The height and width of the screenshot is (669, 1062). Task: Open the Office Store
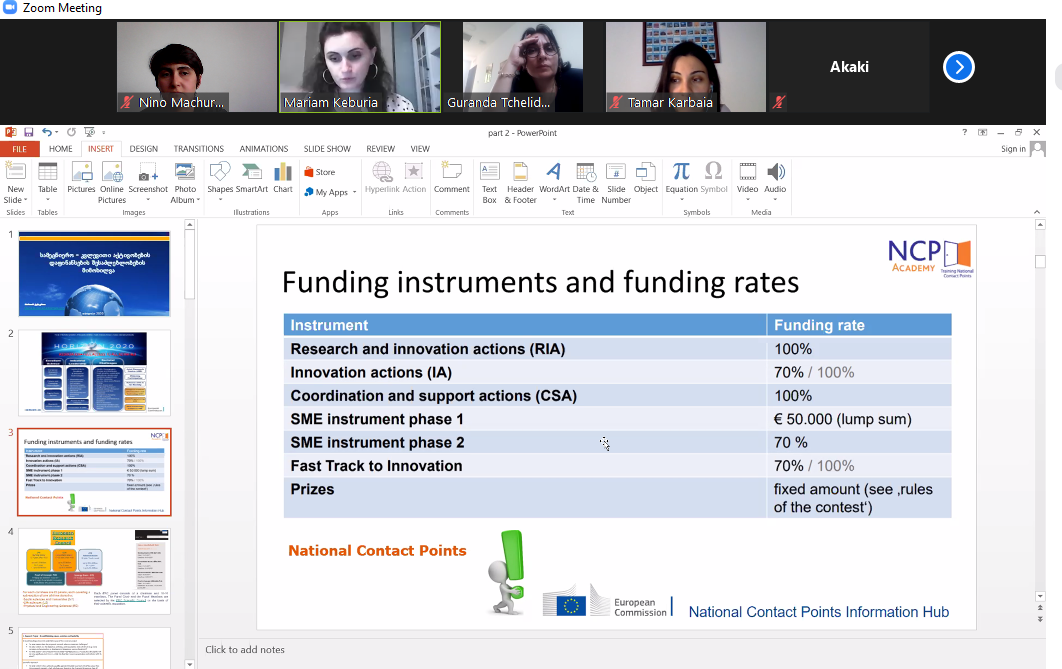pyautogui.click(x=320, y=172)
